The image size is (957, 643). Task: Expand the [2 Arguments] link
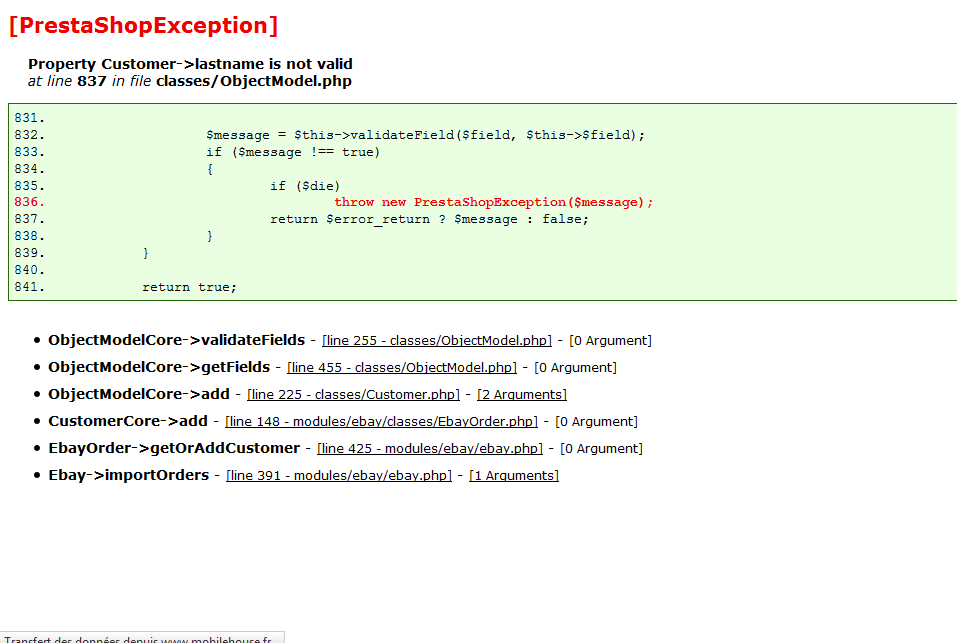coord(522,395)
